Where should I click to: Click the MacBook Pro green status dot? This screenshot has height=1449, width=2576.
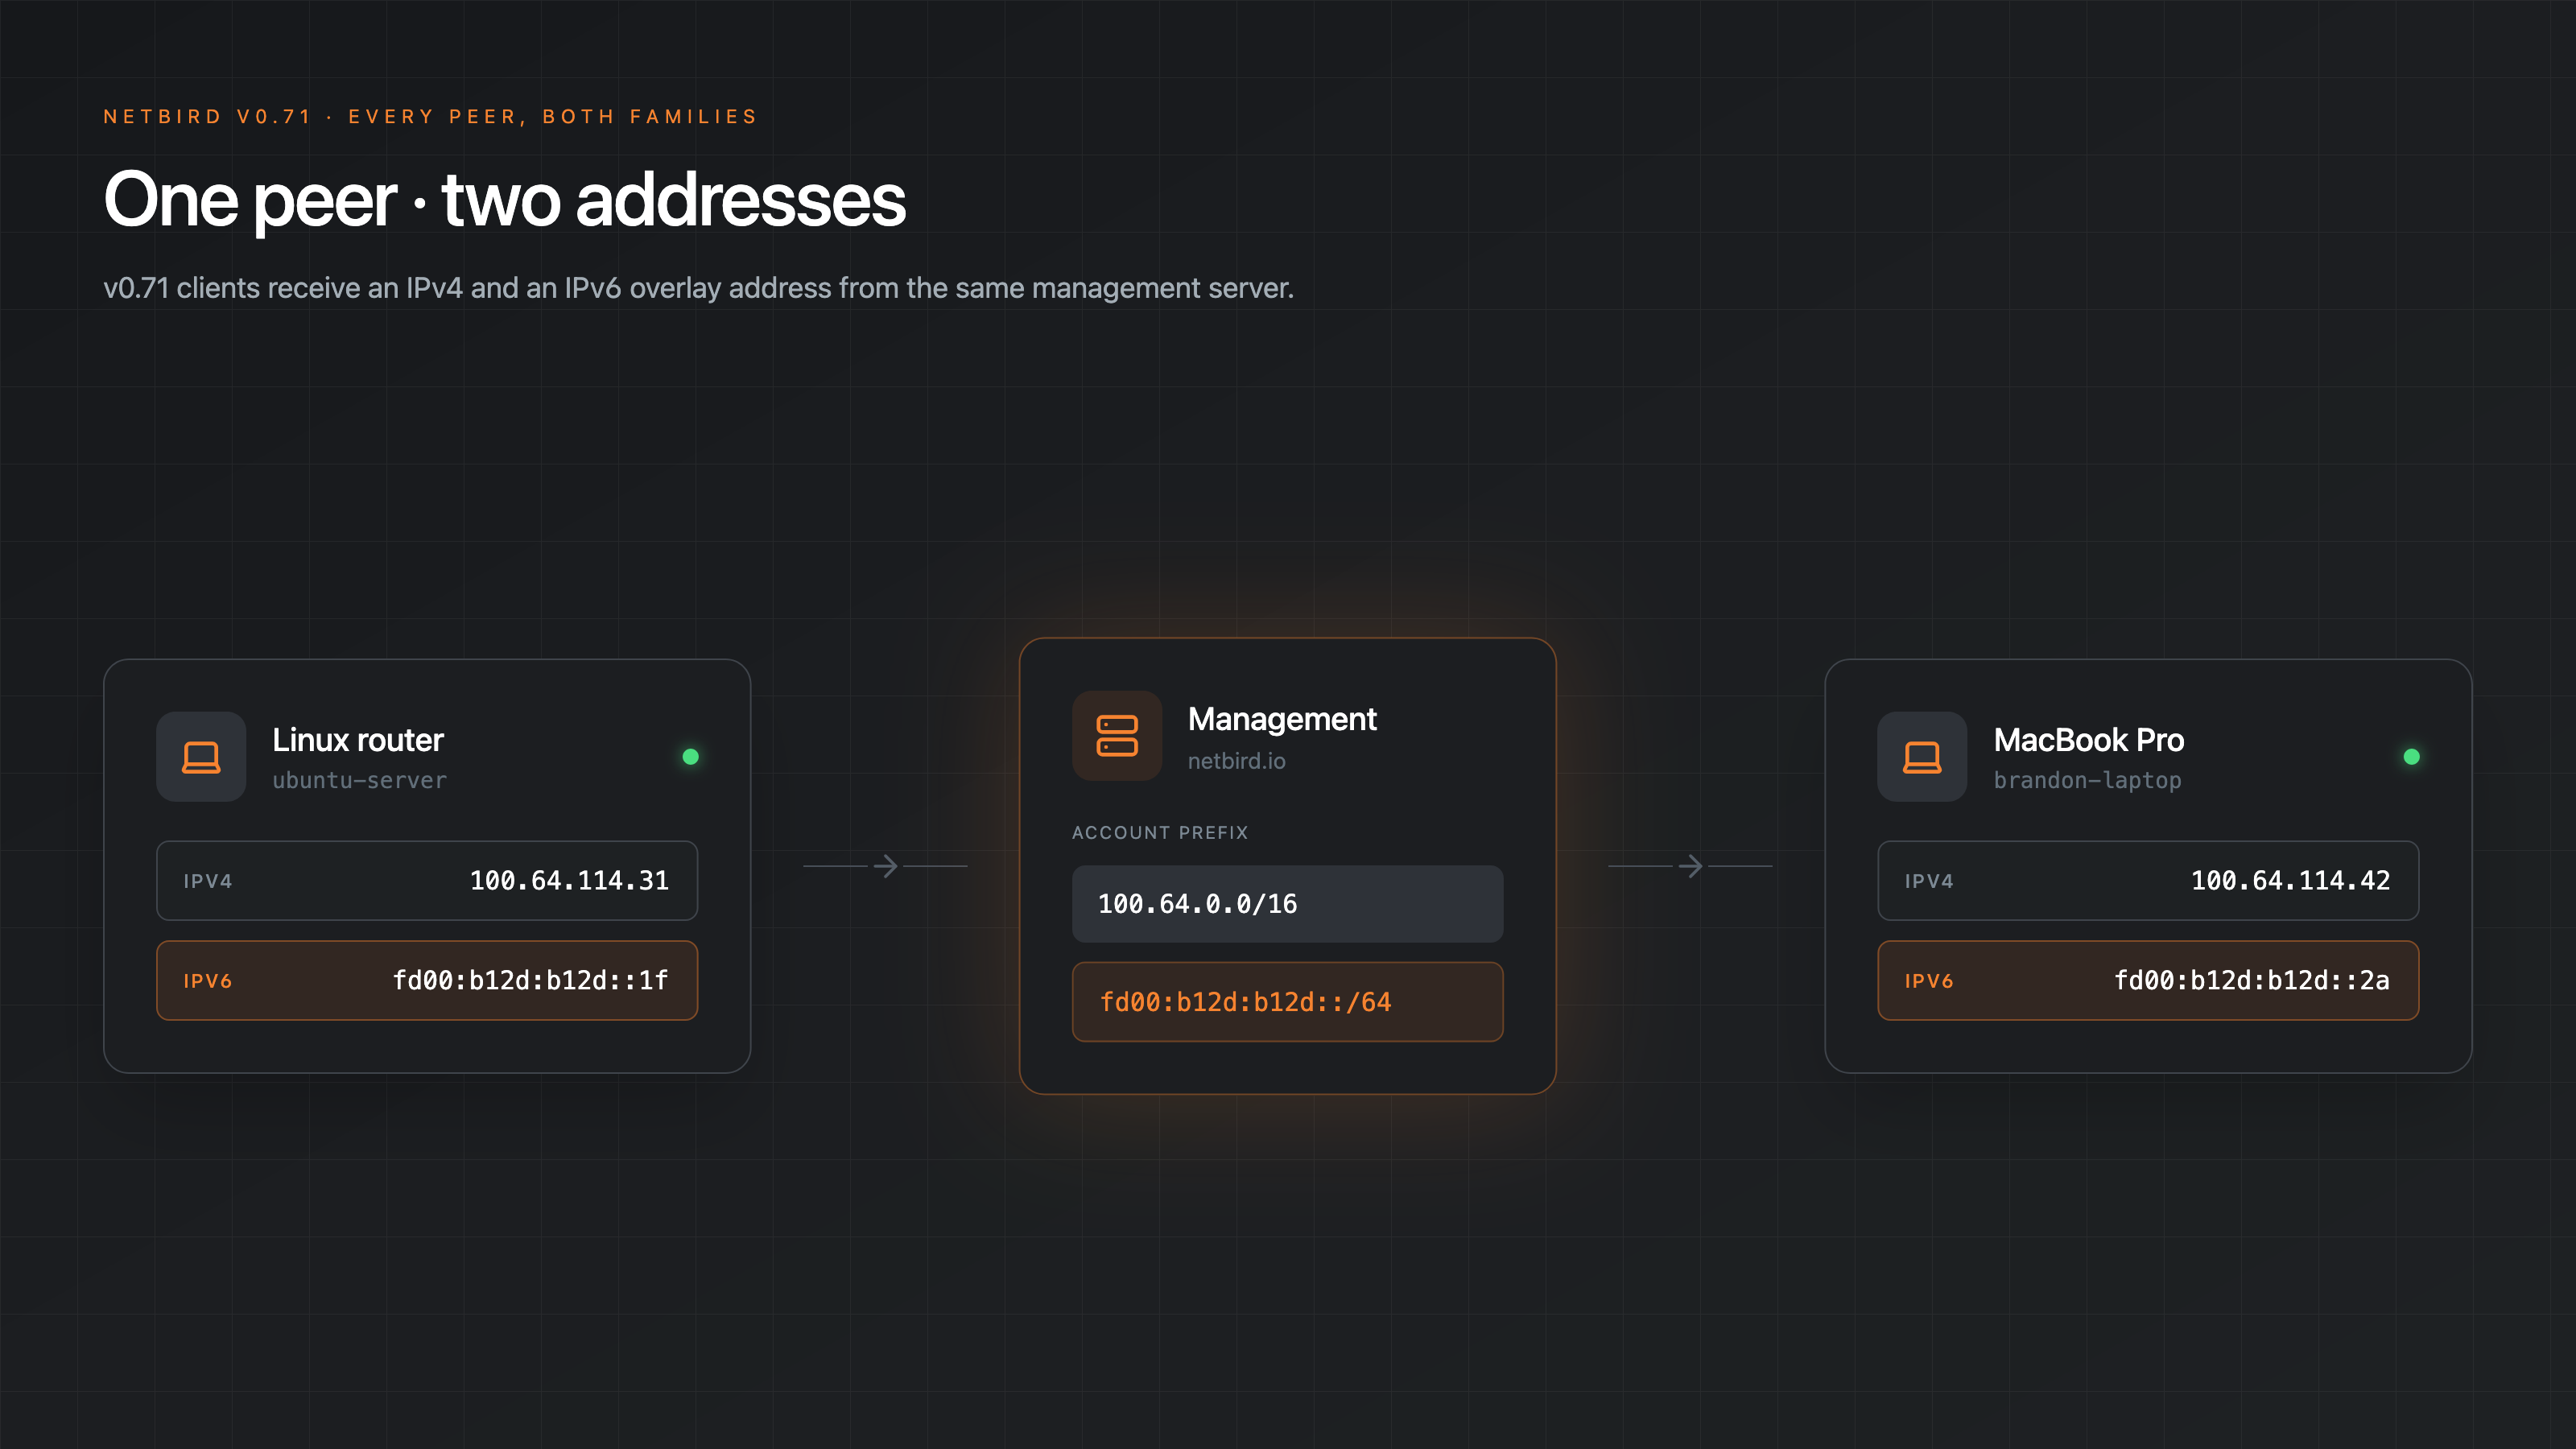pos(2411,757)
